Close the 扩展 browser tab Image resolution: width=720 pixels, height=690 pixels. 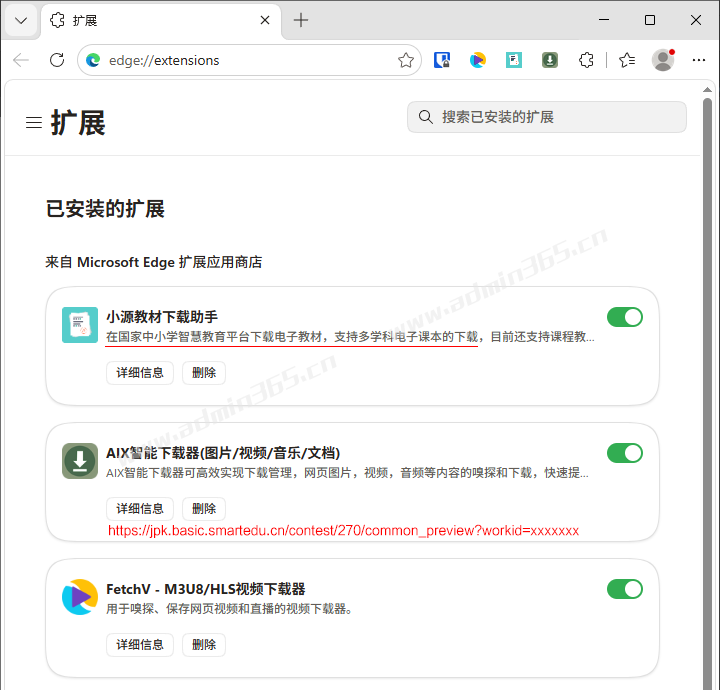click(265, 20)
